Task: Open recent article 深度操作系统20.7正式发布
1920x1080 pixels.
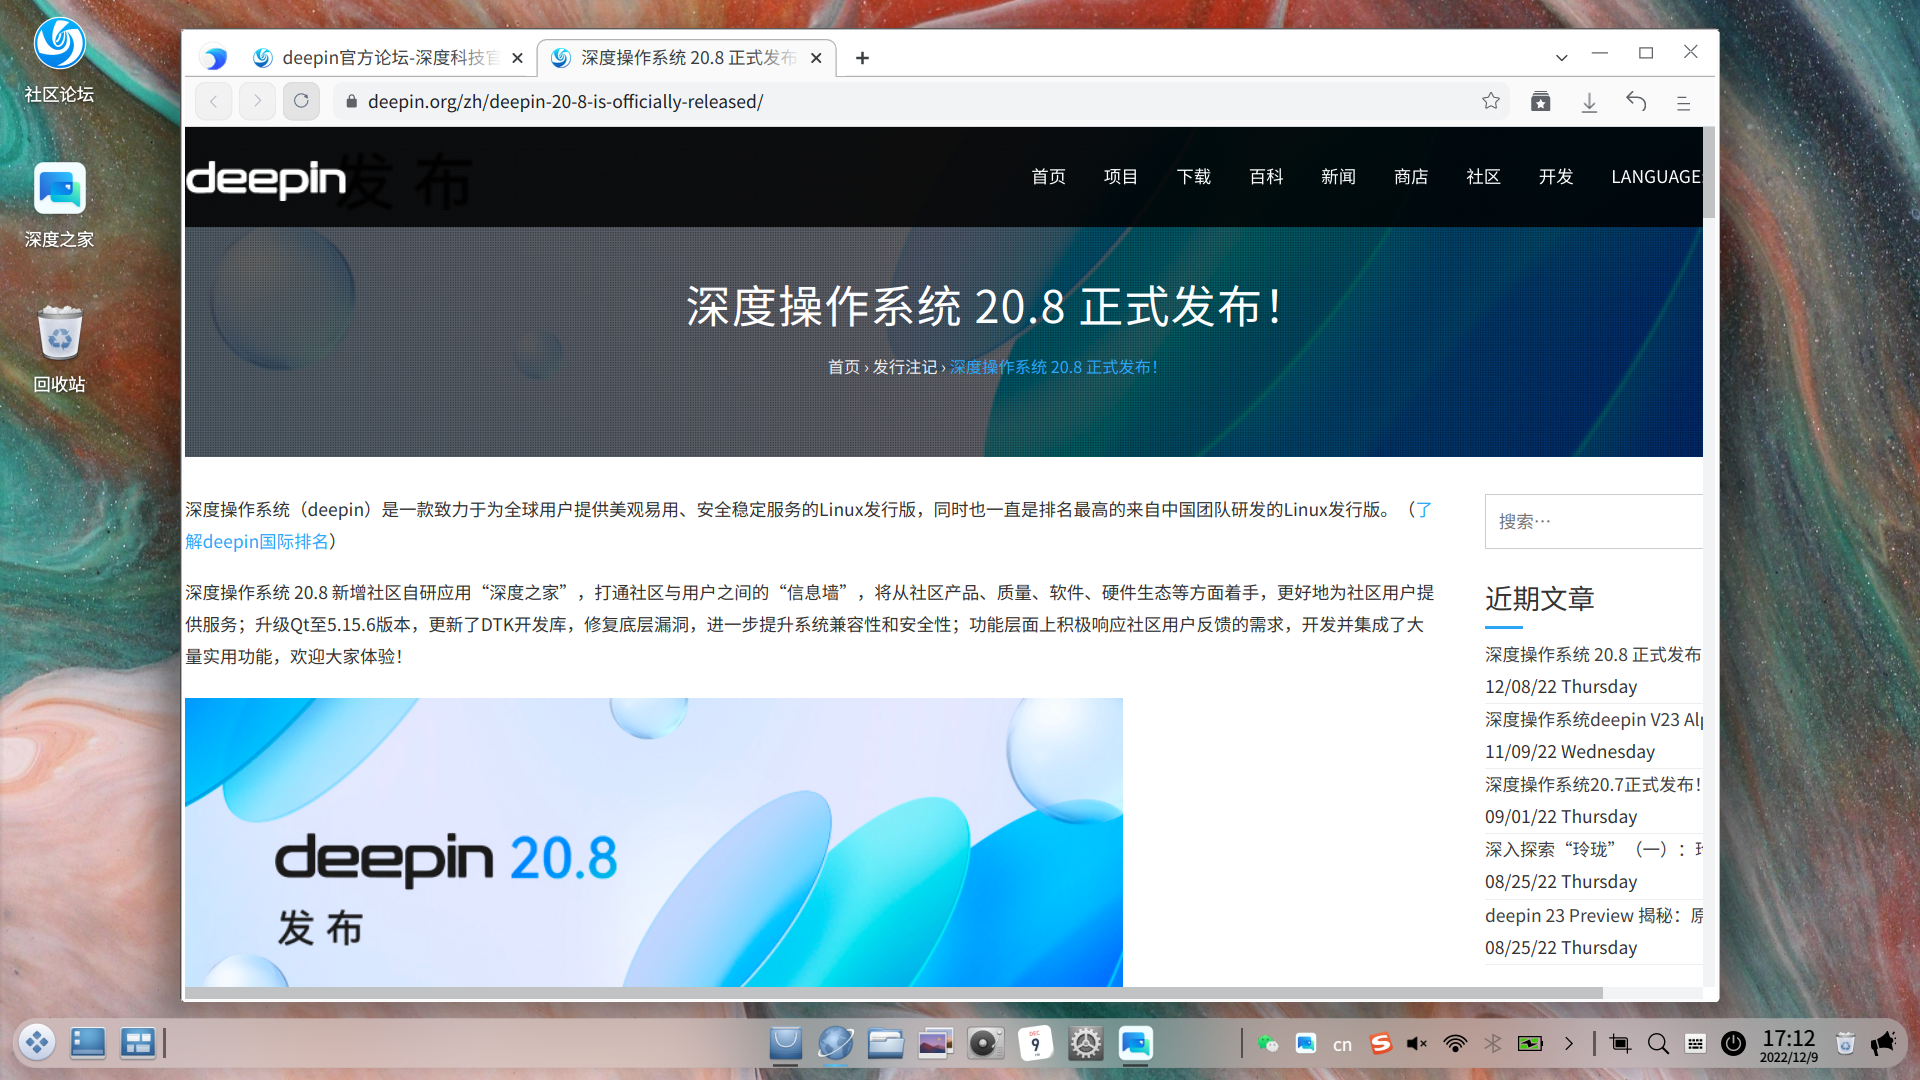Action: 1593,784
